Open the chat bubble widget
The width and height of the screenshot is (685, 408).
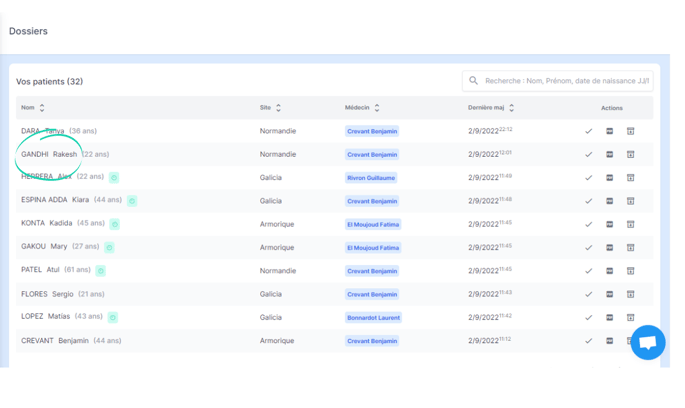coord(647,343)
